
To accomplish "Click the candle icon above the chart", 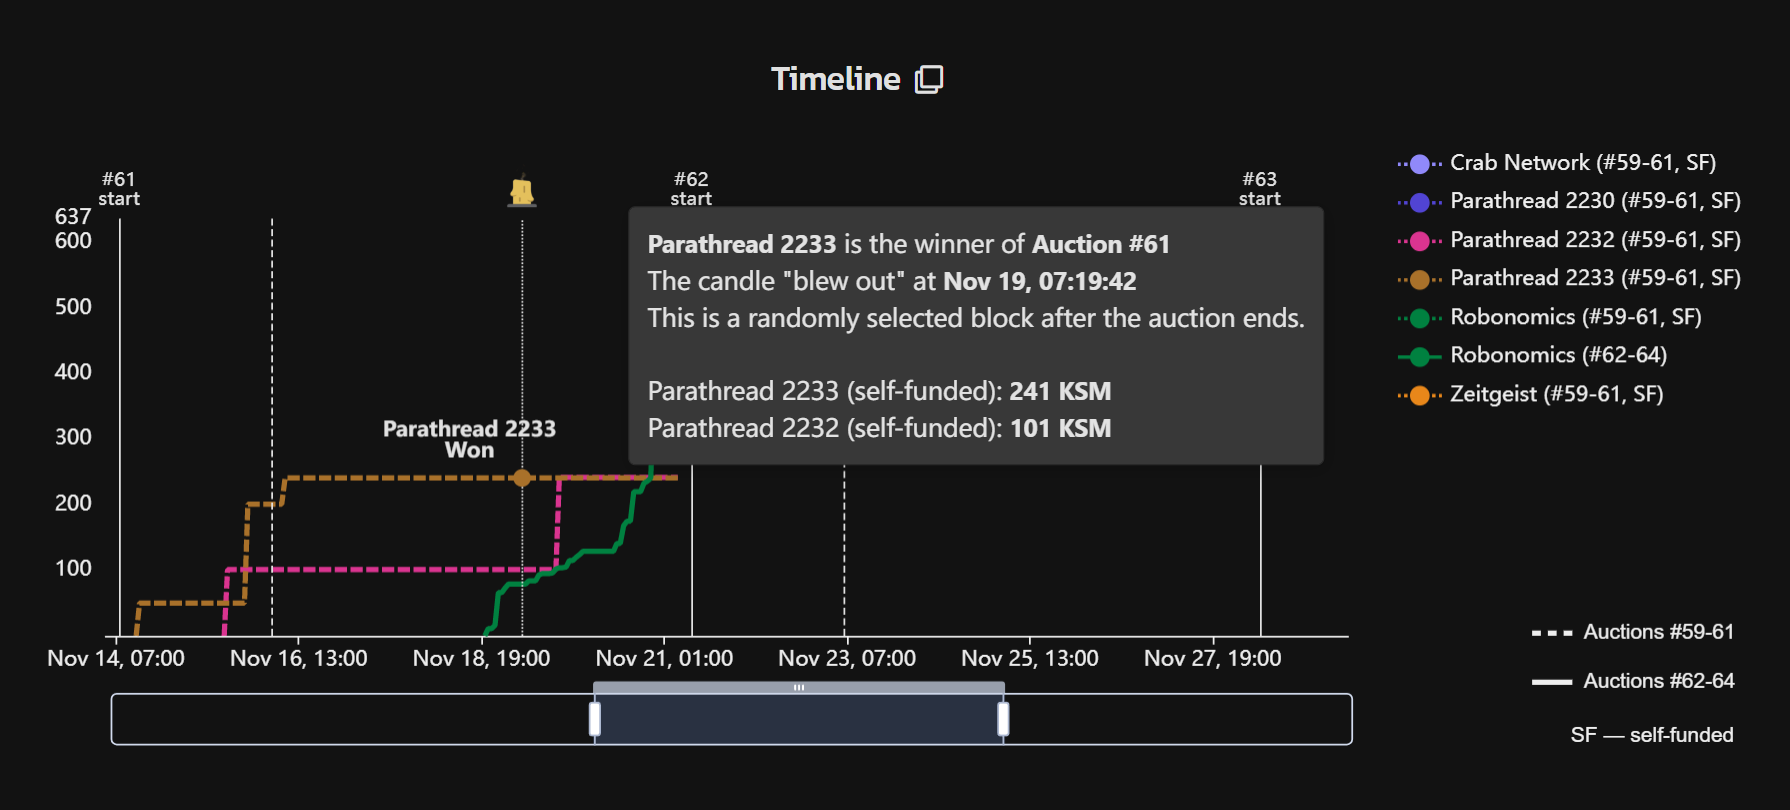I will (x=522, y=190).
